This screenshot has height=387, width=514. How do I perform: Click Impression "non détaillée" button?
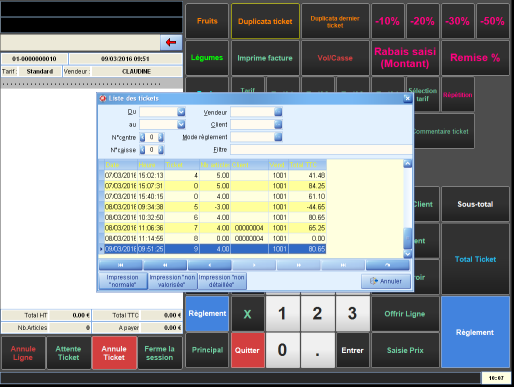[222, 281]
